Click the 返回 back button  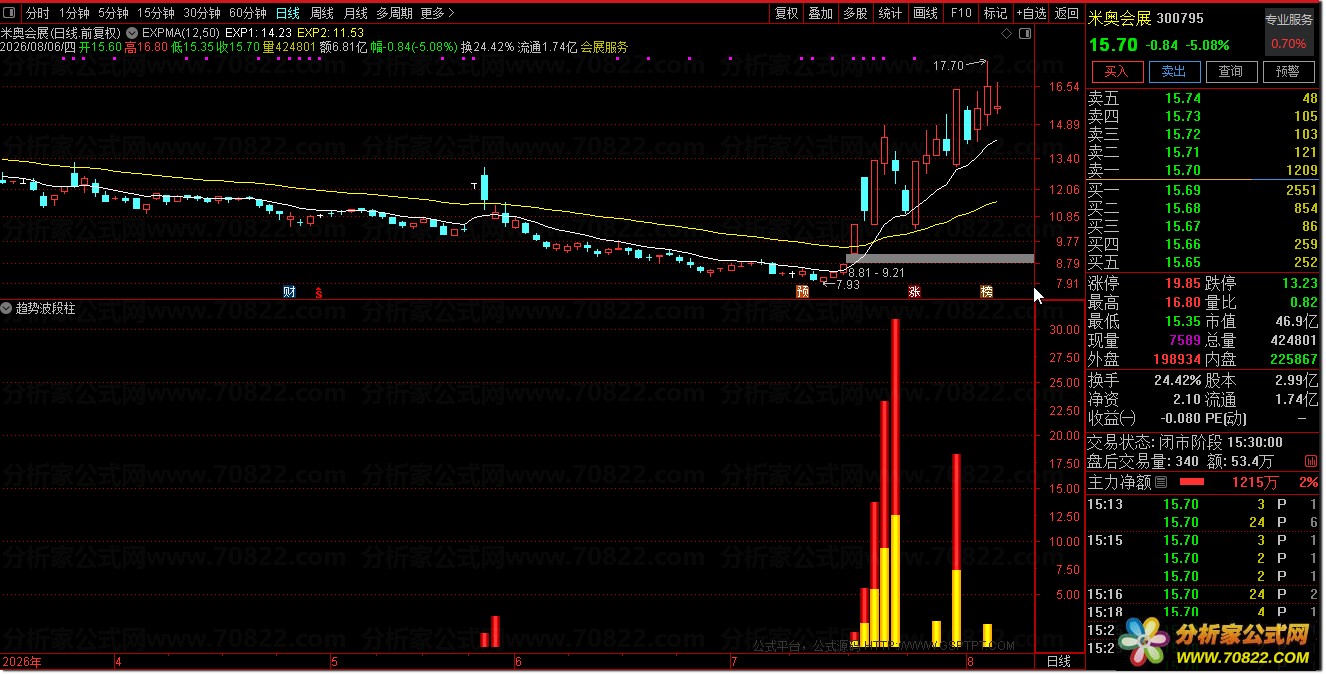pyautogui.click(x=1067, y=13)
